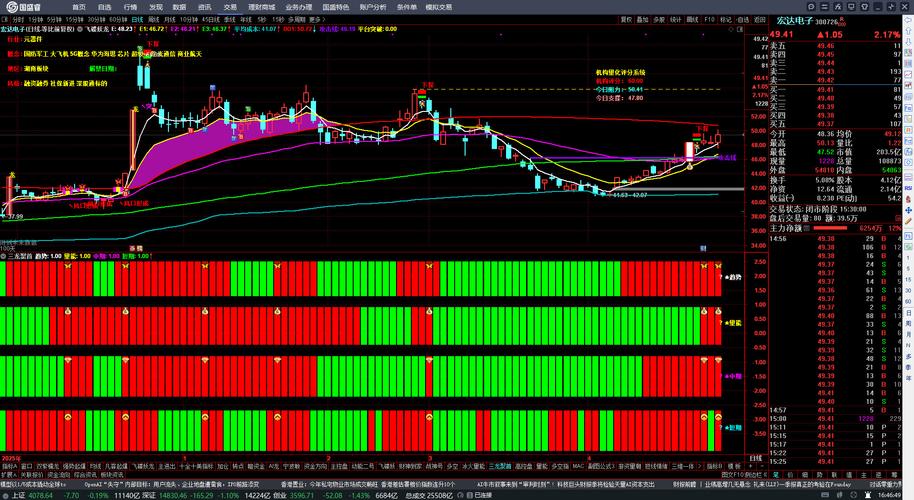Click the 叠加 toolbar button
This screenshot has width=914, height=500.
click(642, 19)
